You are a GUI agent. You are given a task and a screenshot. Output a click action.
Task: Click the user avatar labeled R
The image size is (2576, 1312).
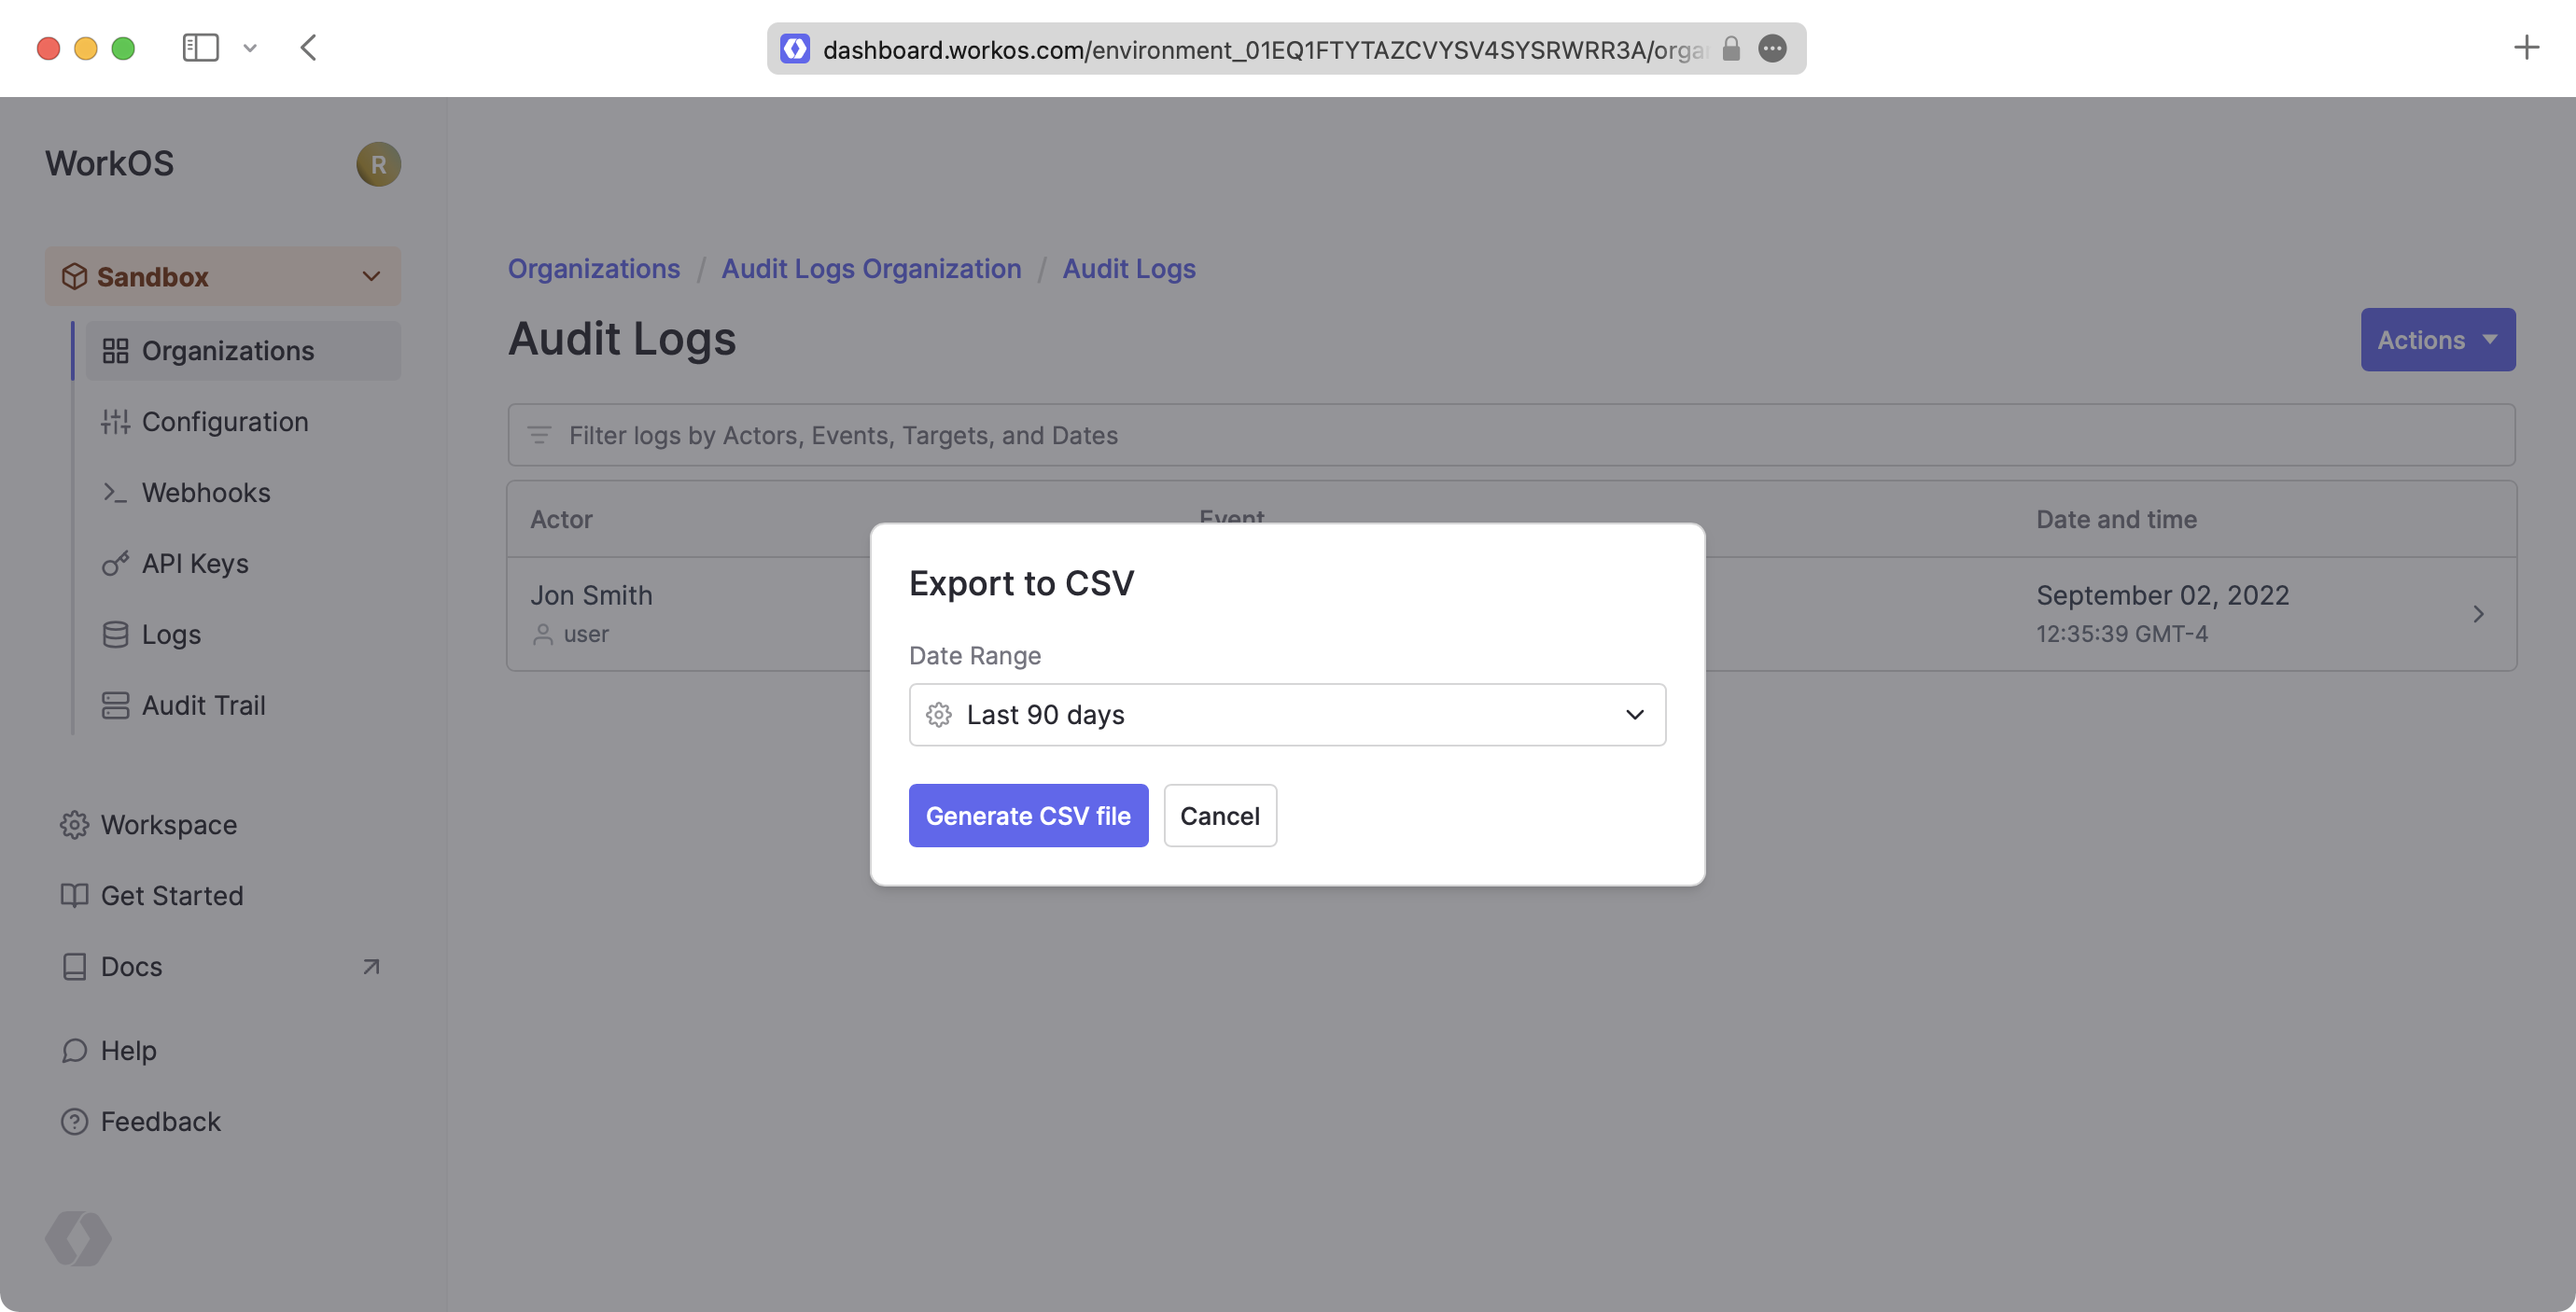[378, 164]
